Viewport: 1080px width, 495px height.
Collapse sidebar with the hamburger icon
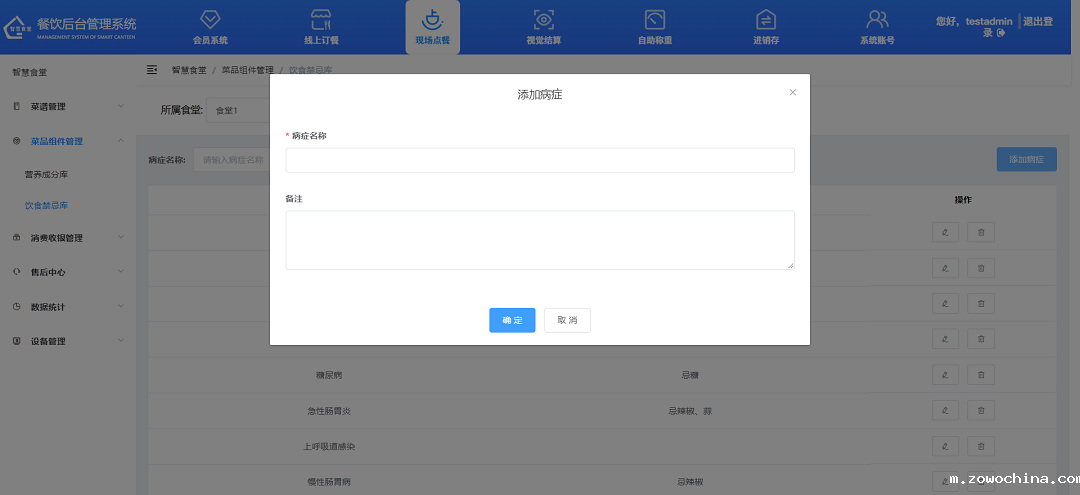coord(152,70)
